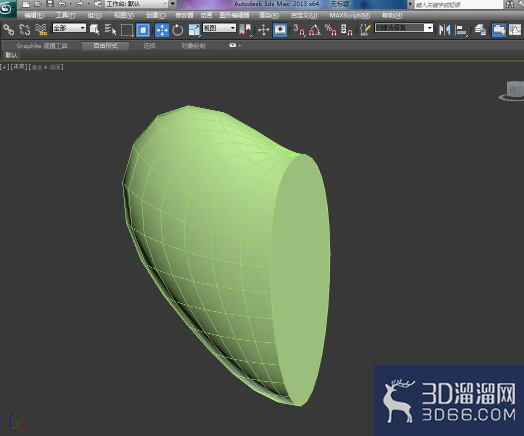524x436 pixels.
Task: Select the Select and Link chain tool
Action: click(x=9, y=30)
